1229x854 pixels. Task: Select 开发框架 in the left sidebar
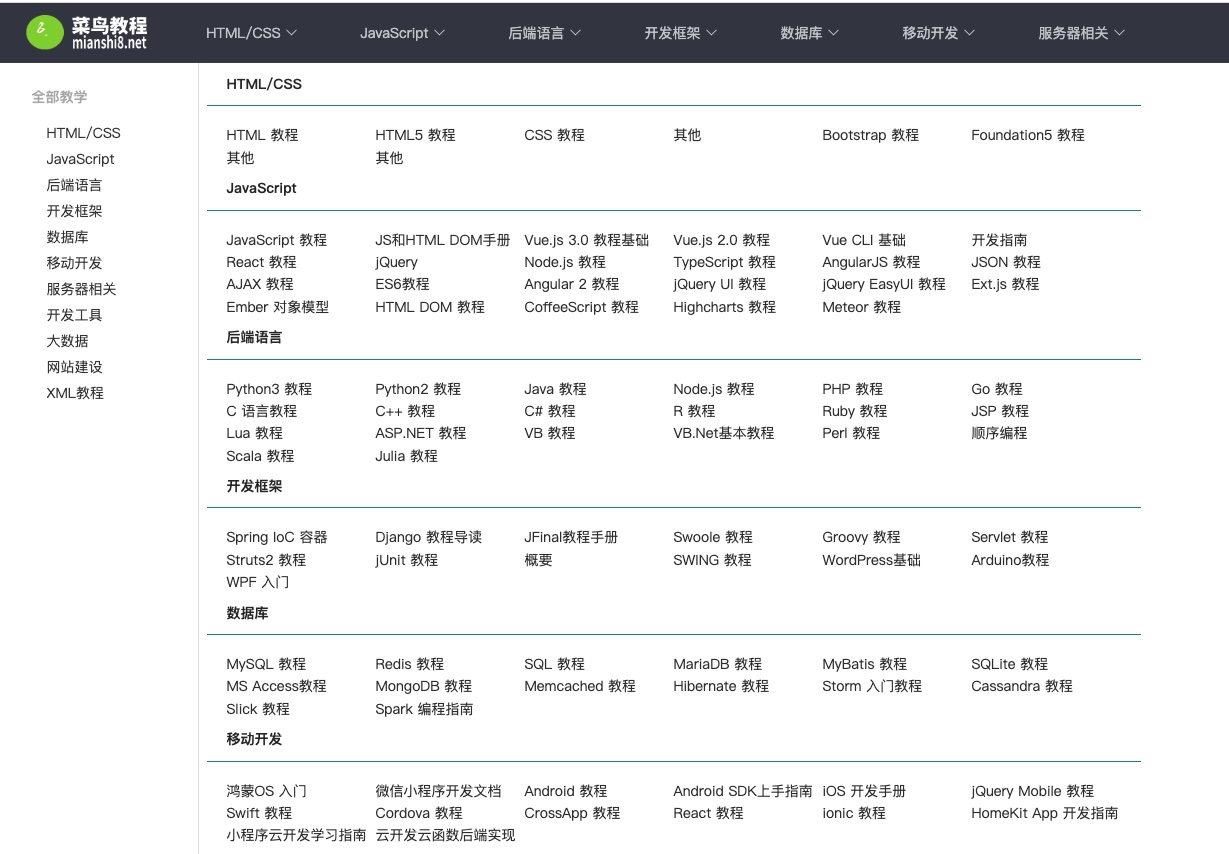[74, 211]
